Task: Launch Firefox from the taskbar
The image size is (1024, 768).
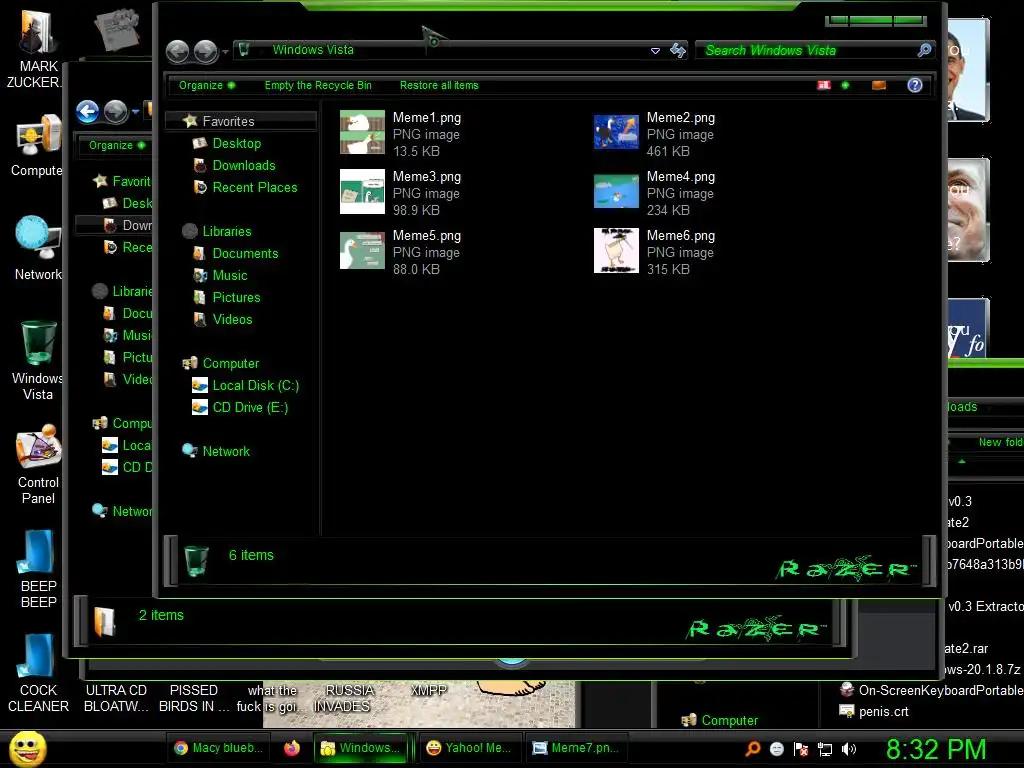Action: (x=292, y=748)
